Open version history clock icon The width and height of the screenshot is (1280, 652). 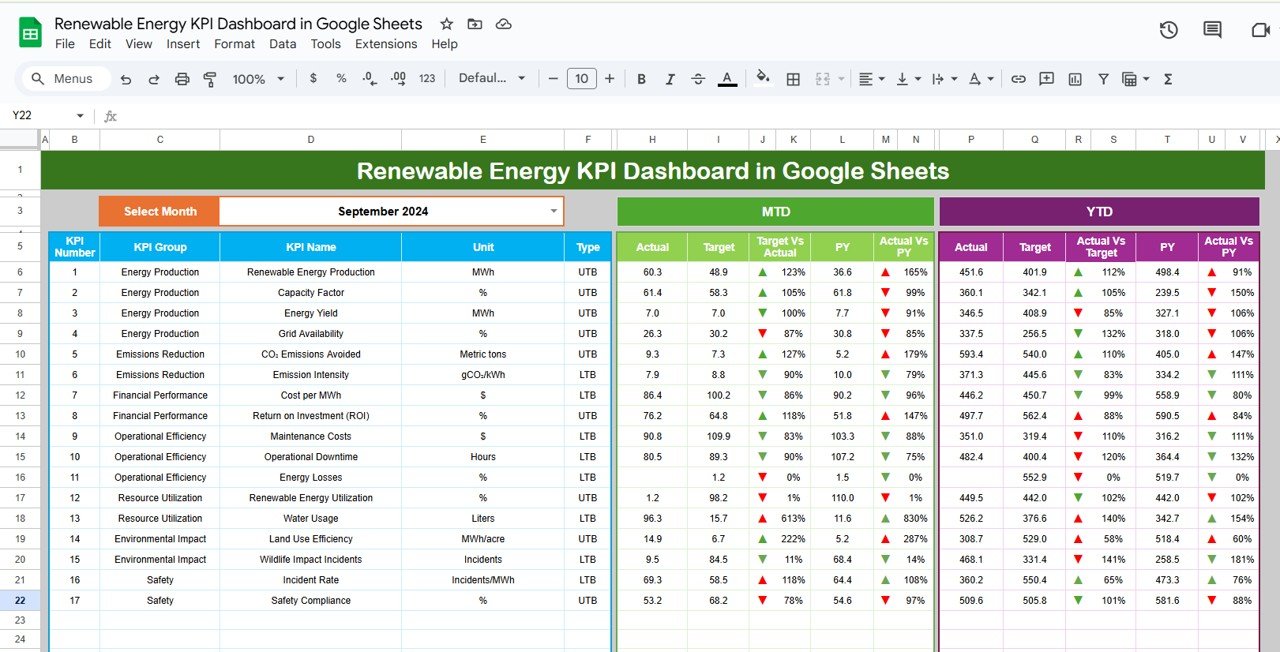tap(1168, 30)
